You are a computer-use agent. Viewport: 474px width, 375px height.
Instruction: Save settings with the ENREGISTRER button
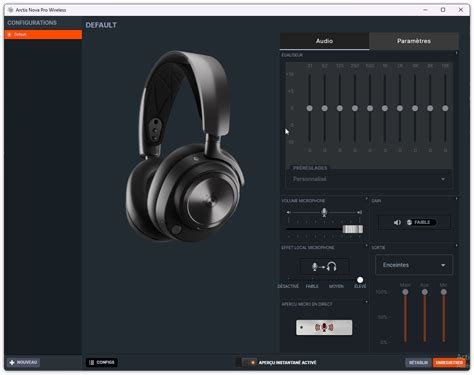pyautogui.click(x=449, y=362)
